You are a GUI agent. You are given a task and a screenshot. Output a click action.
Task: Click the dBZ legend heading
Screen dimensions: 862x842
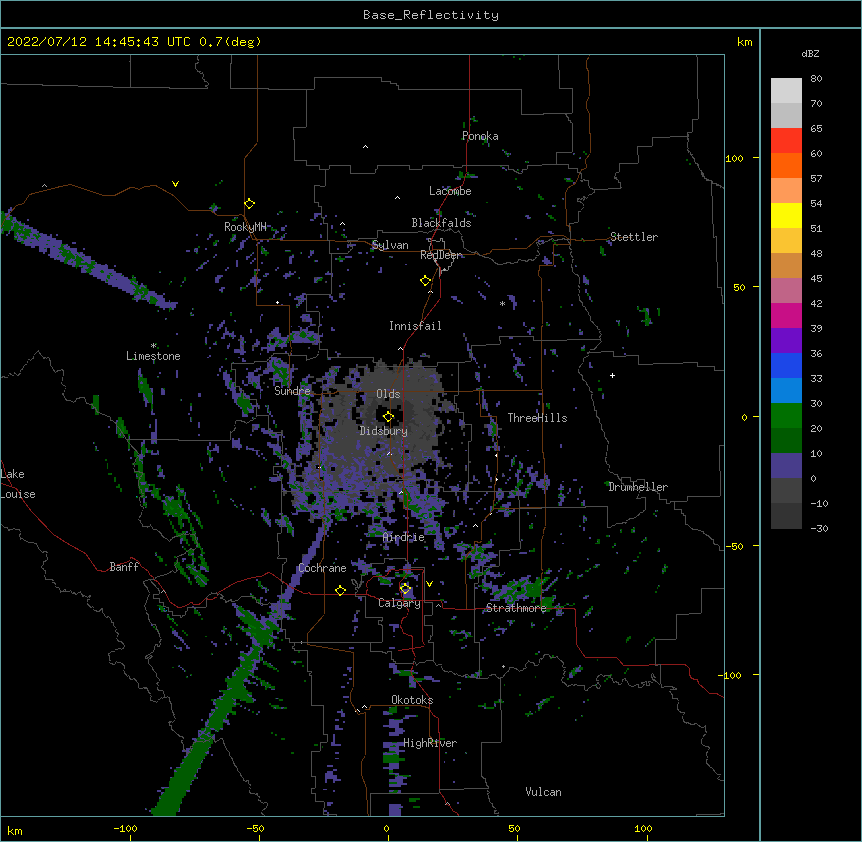click(x=810, y=53)
